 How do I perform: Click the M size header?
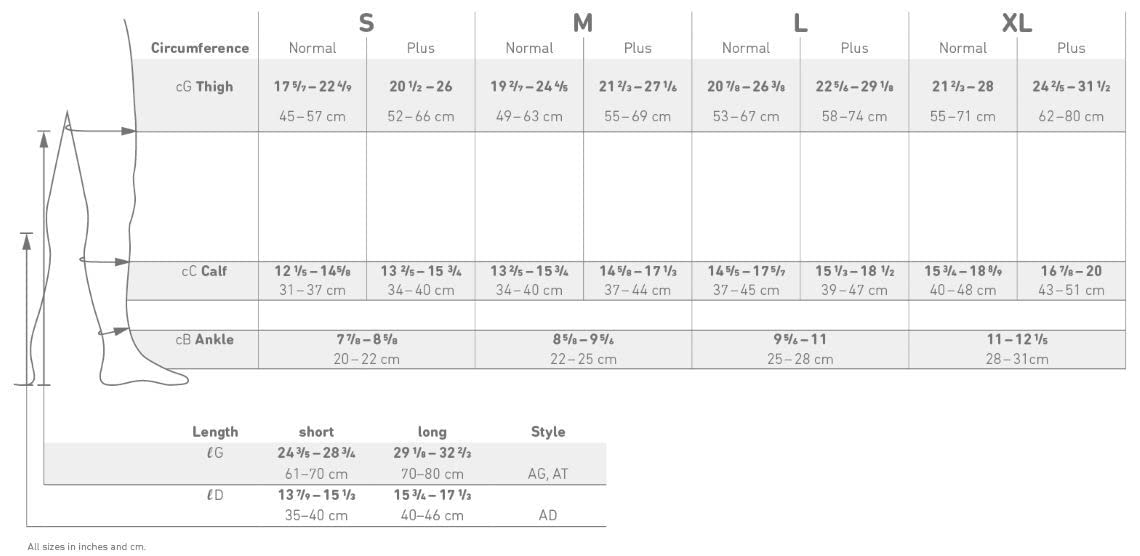pos(583,23)
